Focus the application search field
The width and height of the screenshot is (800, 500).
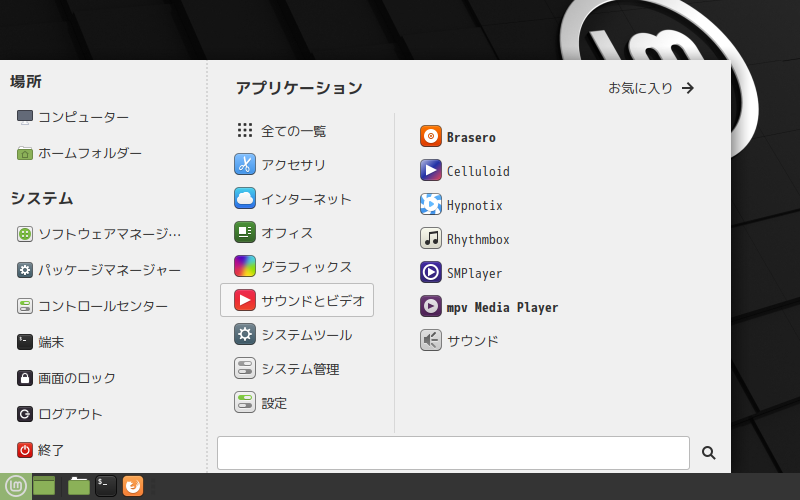pos(453,453)
